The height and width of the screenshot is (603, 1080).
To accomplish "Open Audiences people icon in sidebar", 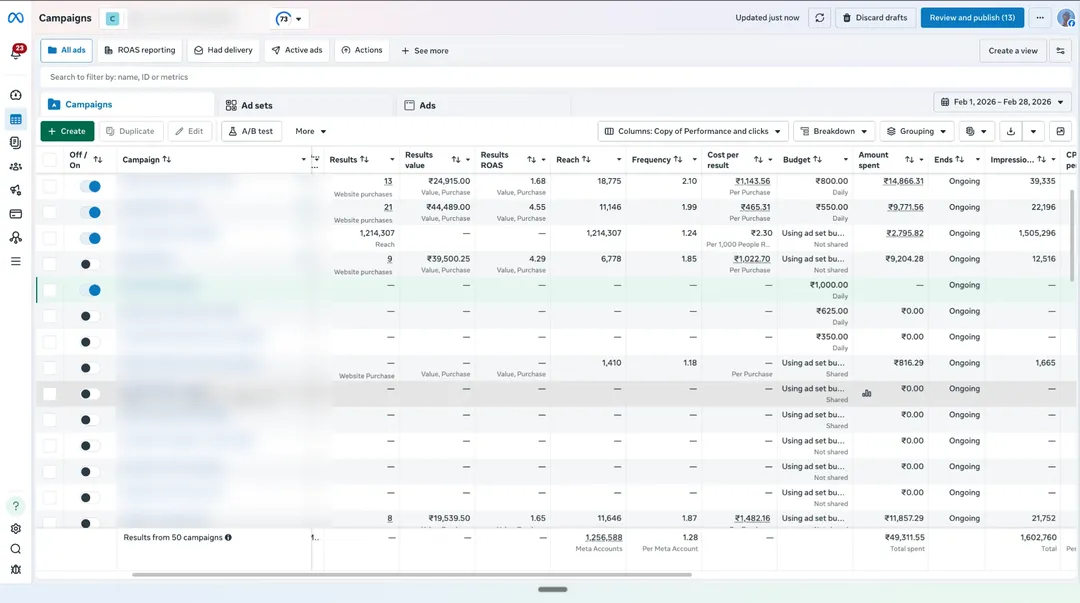I will (16, 167).
